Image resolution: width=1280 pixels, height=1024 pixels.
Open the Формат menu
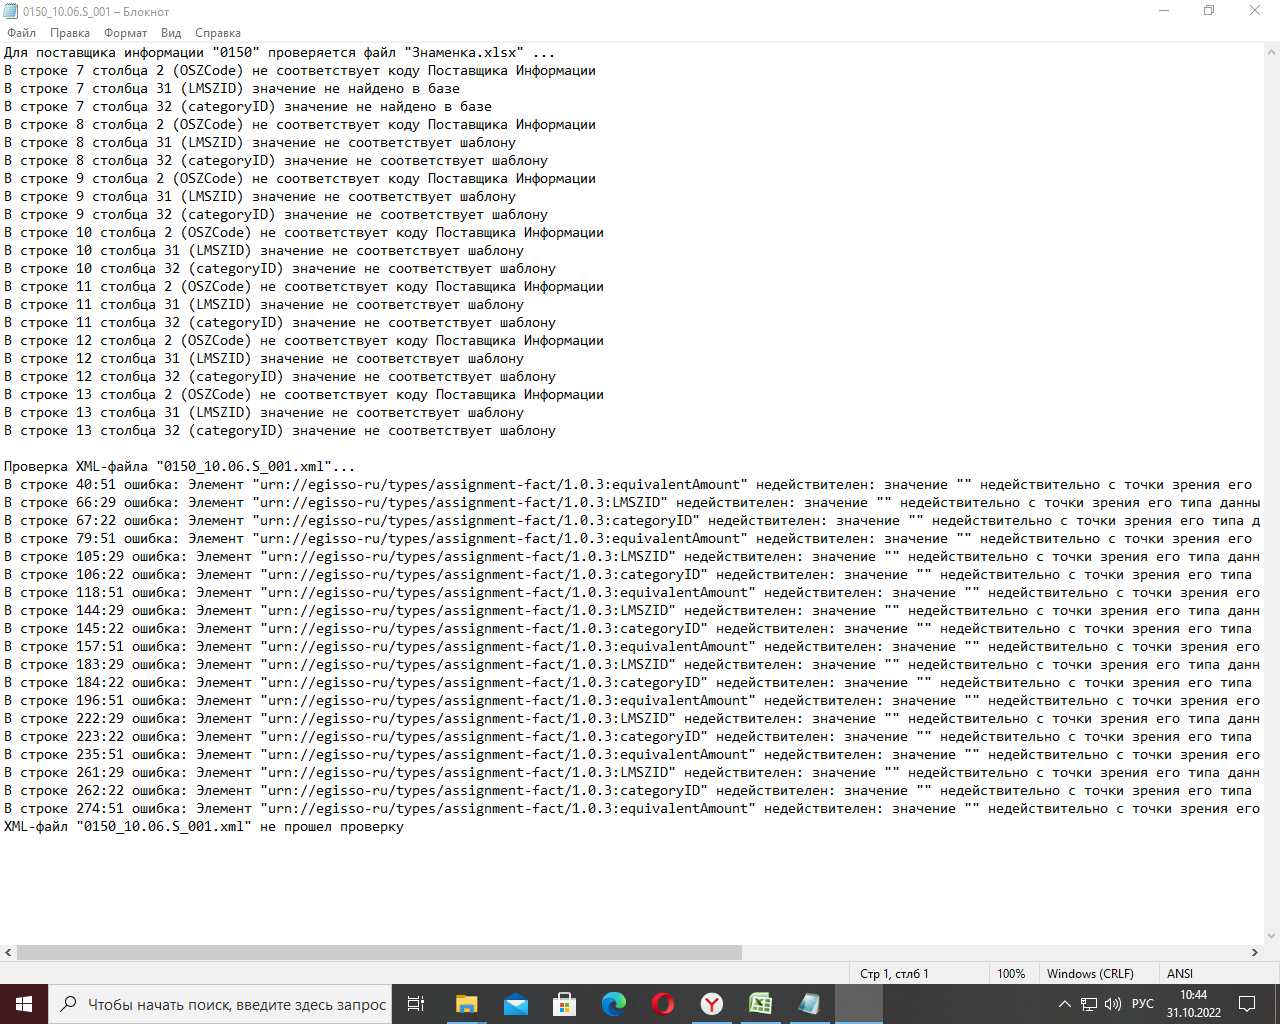125,33
